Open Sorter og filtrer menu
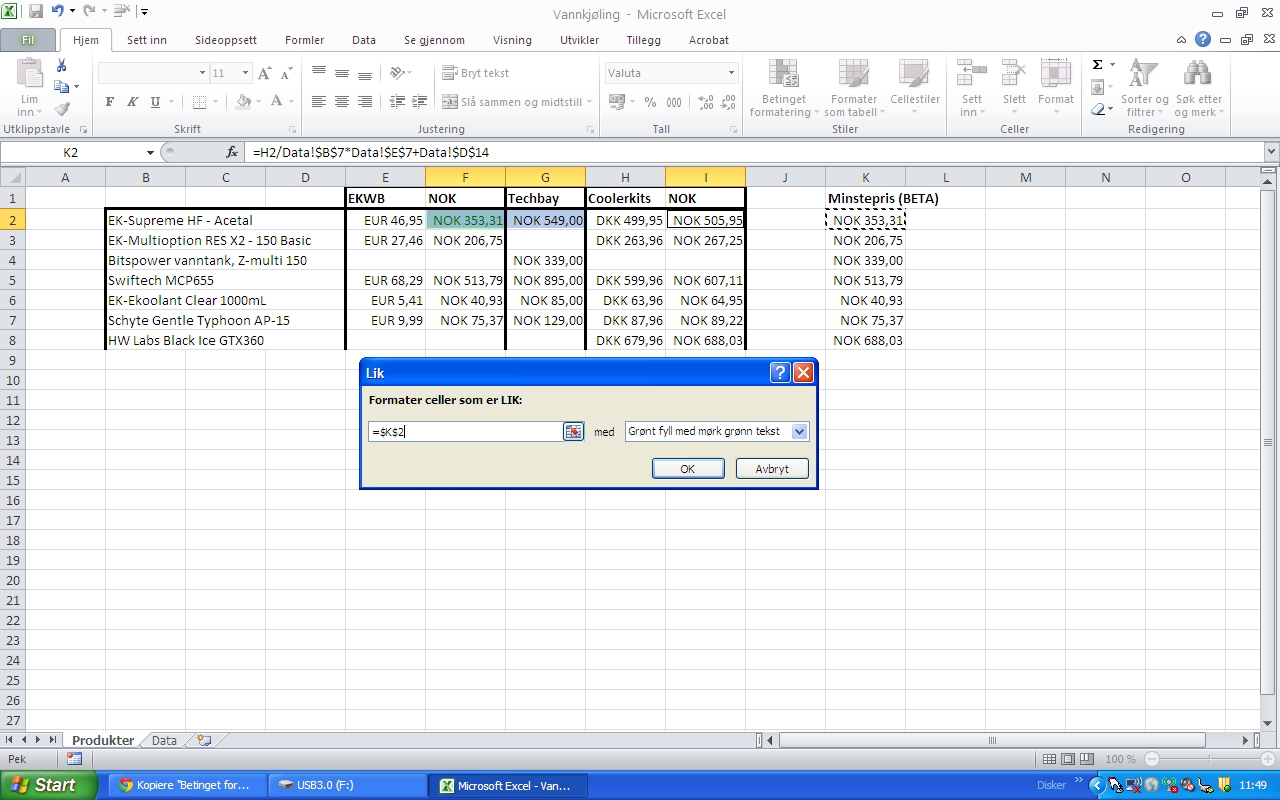Screen dimensions: 1280x800 coord(1144,88)
